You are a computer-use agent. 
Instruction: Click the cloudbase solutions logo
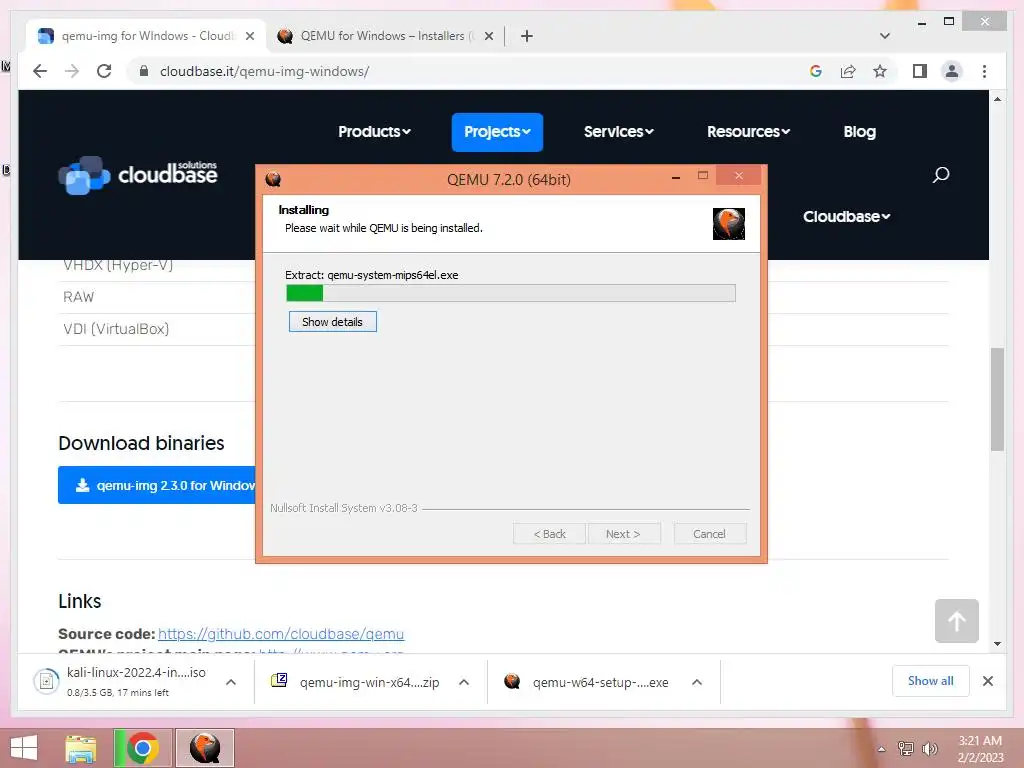click(x=138, y=174)
